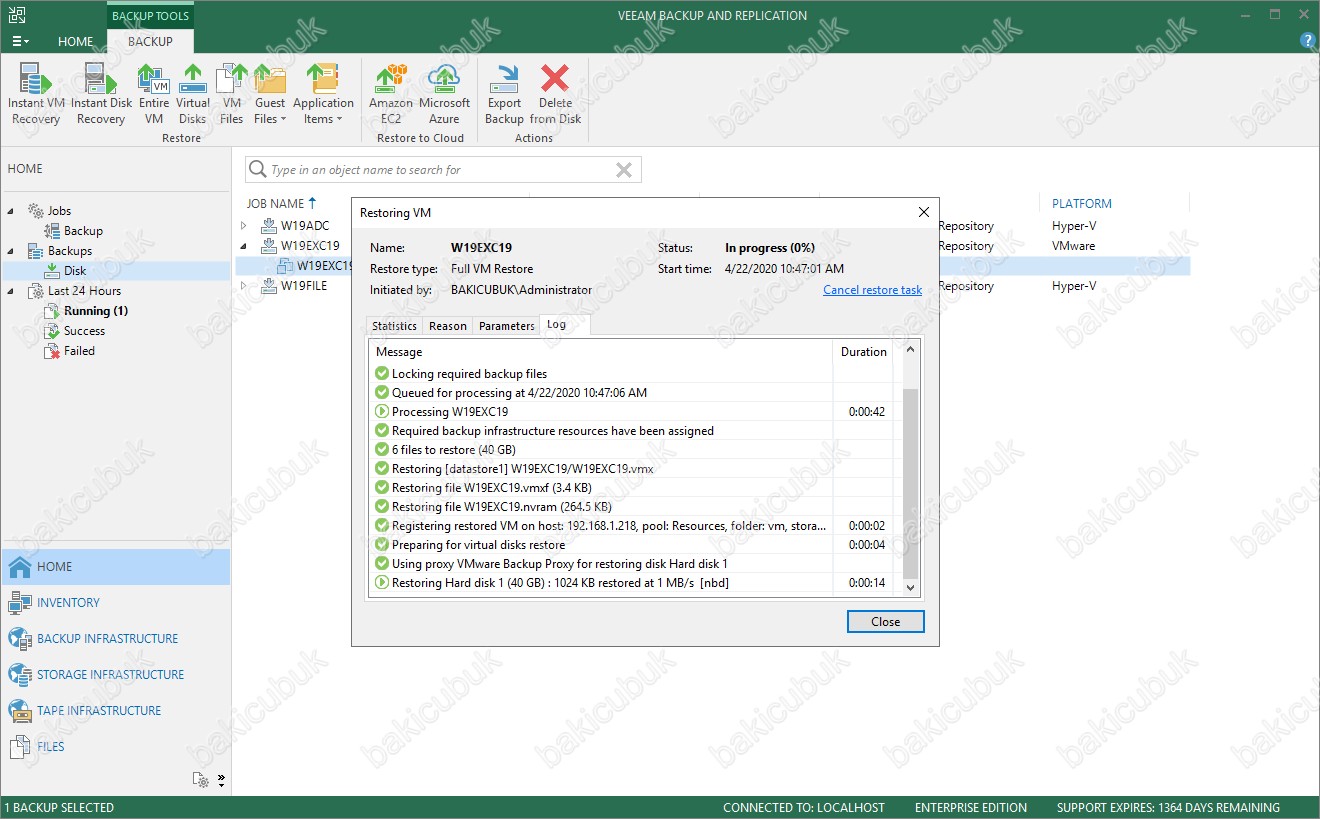Close the Restoring VM dialog with X
The width and height of the screenshot is (1320, 819).
[924, 212]
